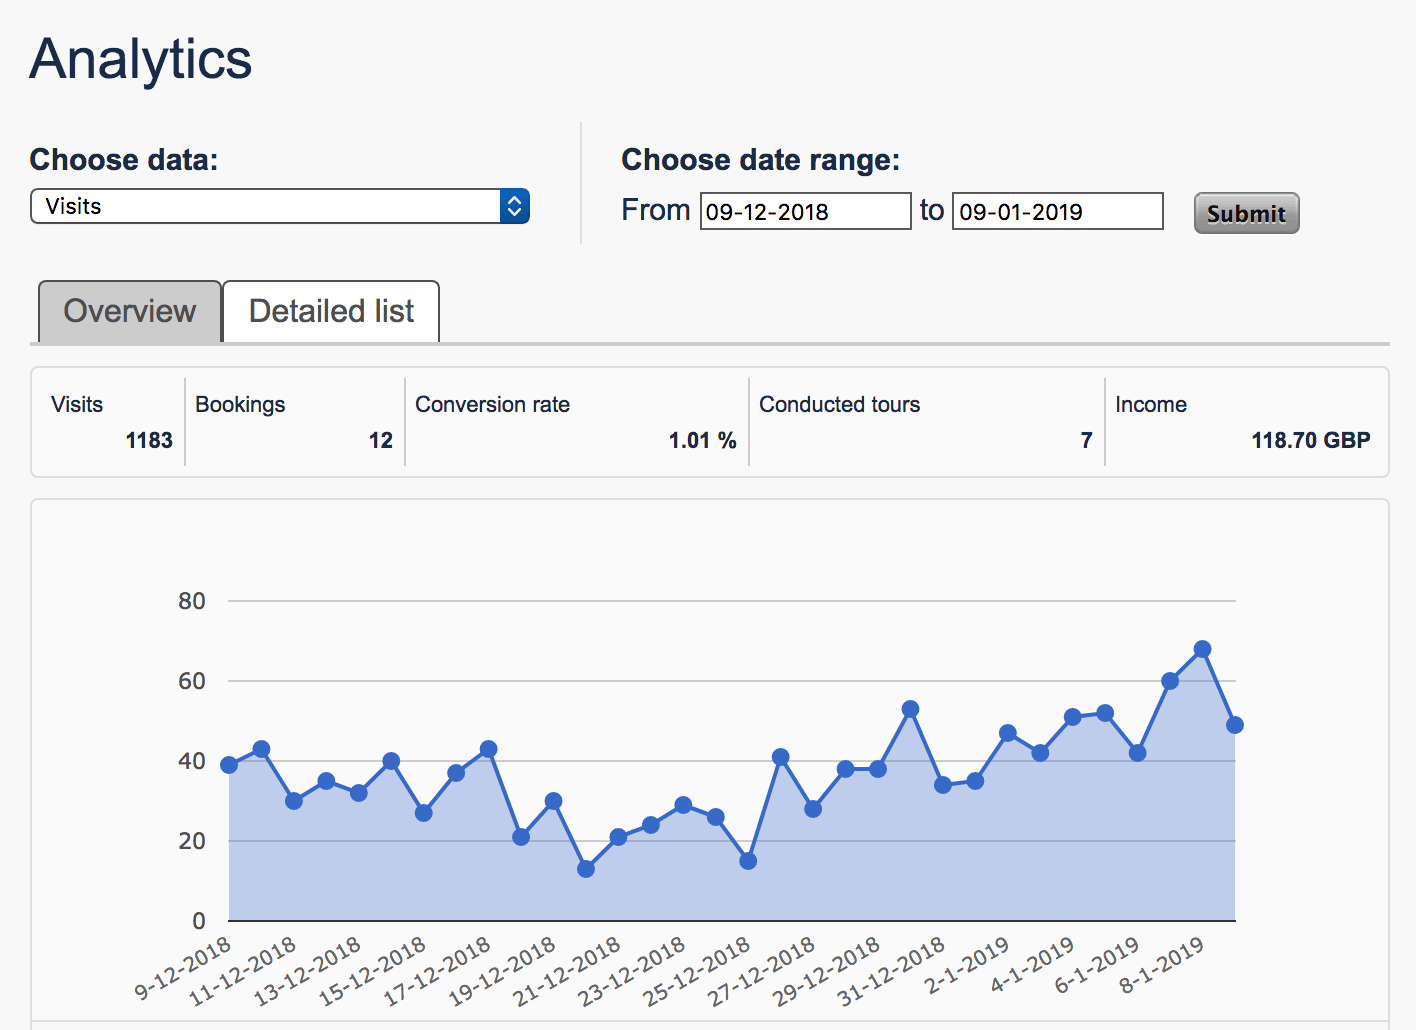1416x1030 pixels.
Task: Click the Income 118.70 GBP figure
Action: tap(1310, 440)
